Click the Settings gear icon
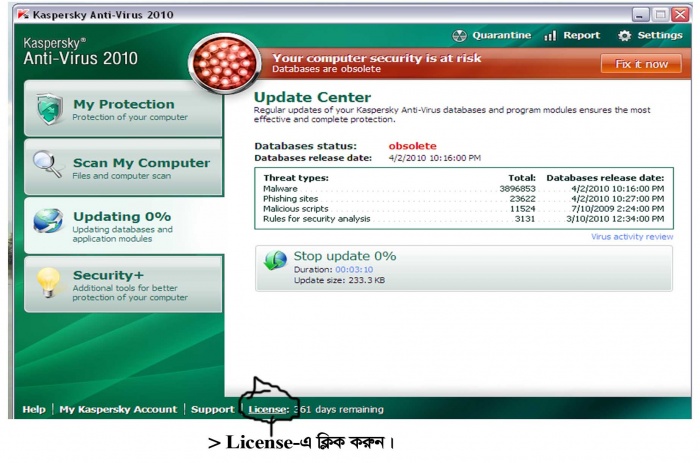 pyautogui.click(x=625, y=36)
